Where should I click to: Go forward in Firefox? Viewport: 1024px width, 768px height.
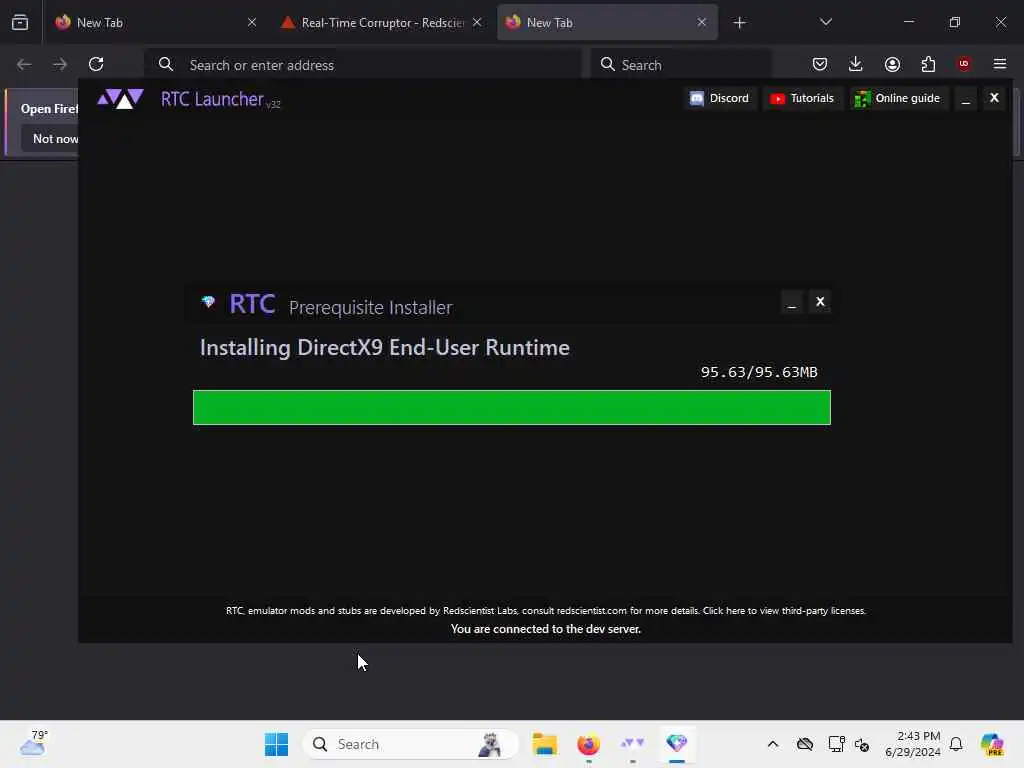60,64
